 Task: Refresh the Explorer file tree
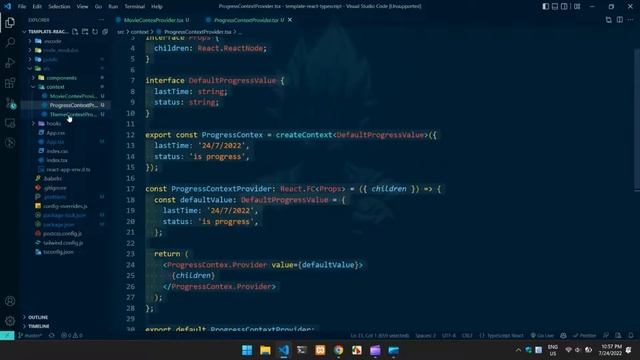click(95, 31)
